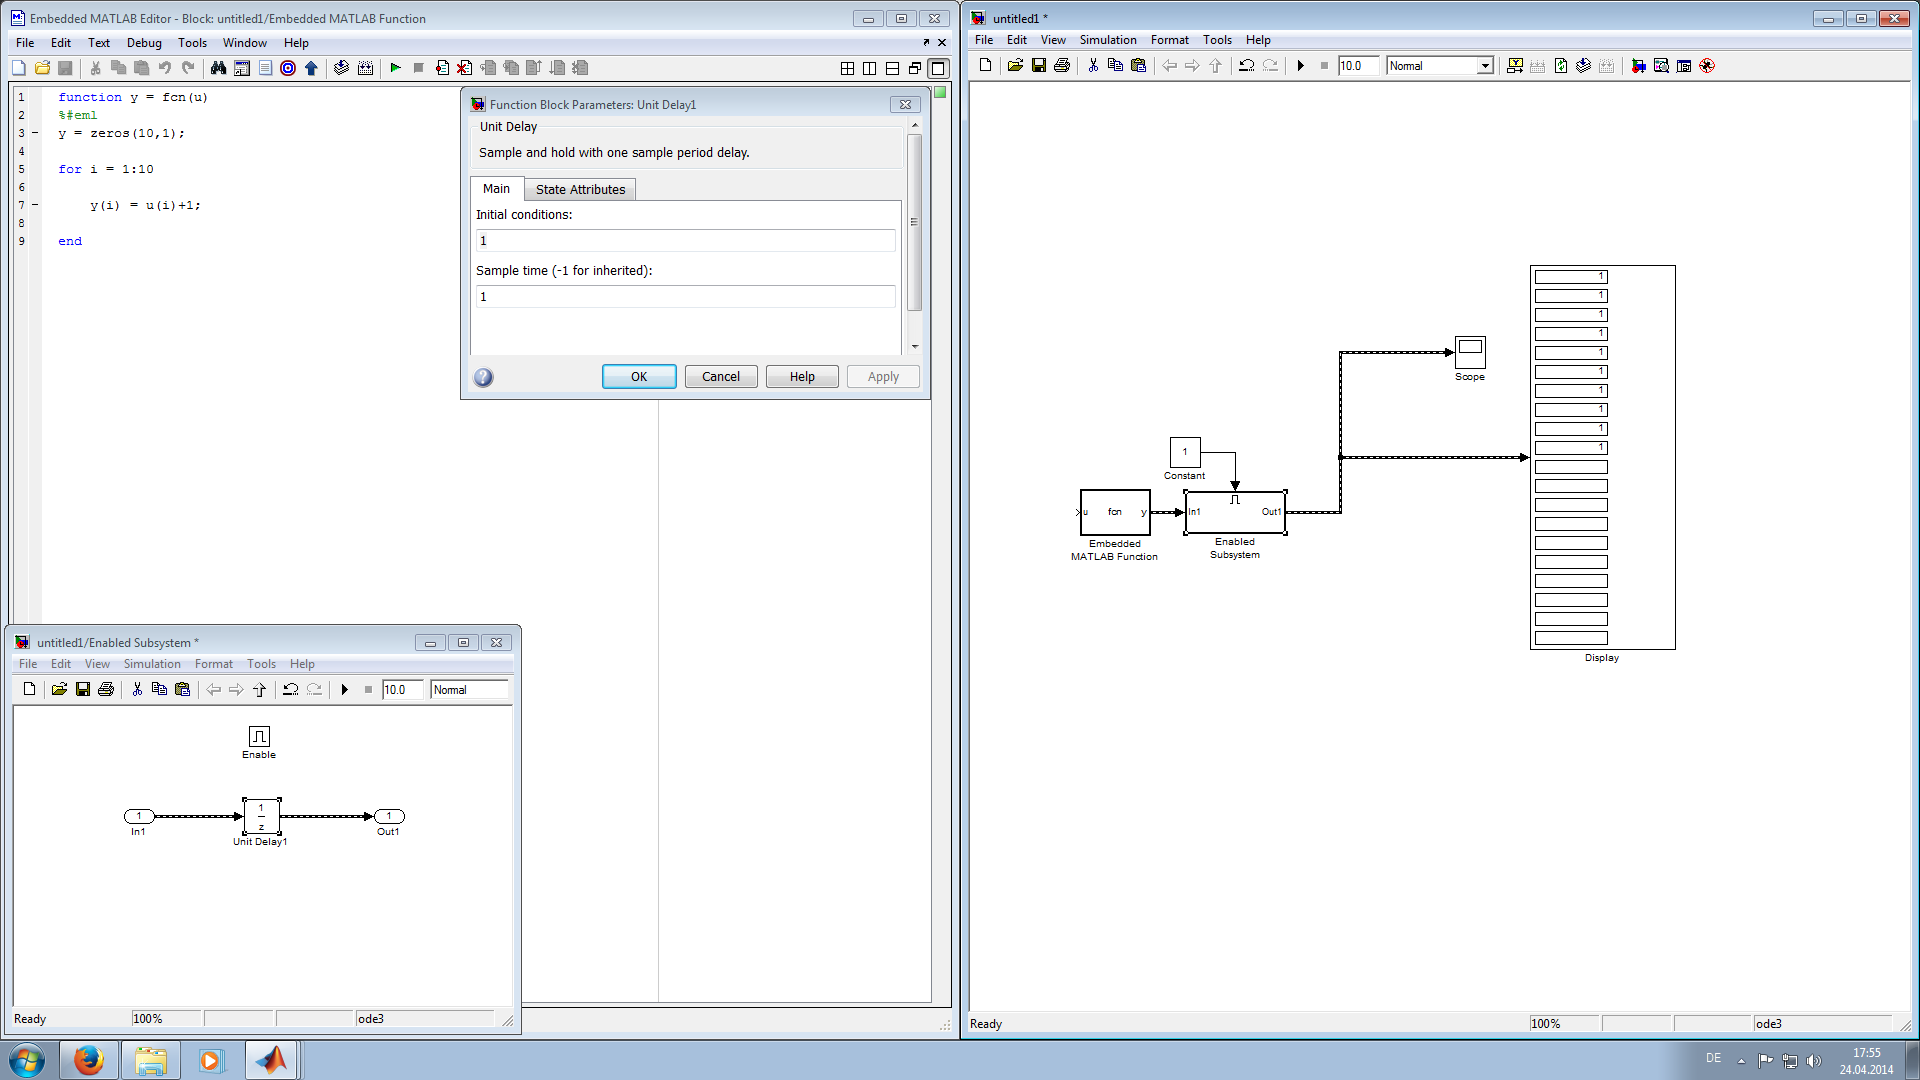Click Cancel in Unit Delay1 dialog
The height and width of the screenshot is (1080, 1920).
click(721, 377)
